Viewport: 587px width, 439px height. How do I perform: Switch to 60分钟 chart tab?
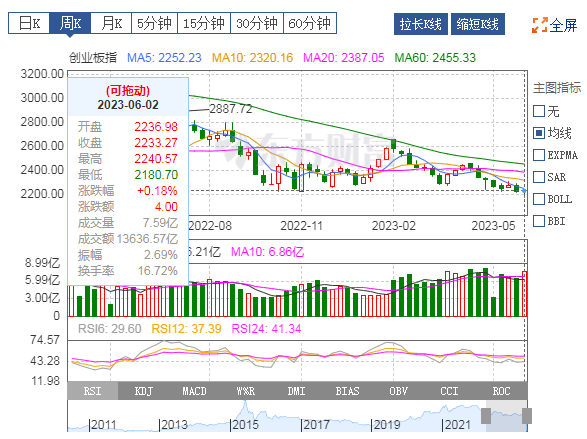pyautogui.click(x=310, y=23)
